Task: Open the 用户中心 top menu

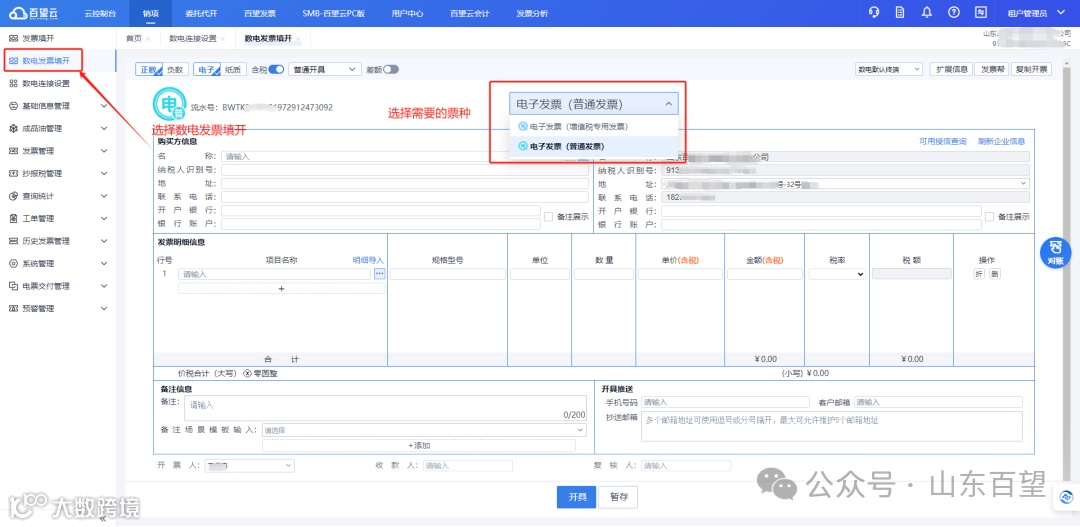Action: coord(407,13)
